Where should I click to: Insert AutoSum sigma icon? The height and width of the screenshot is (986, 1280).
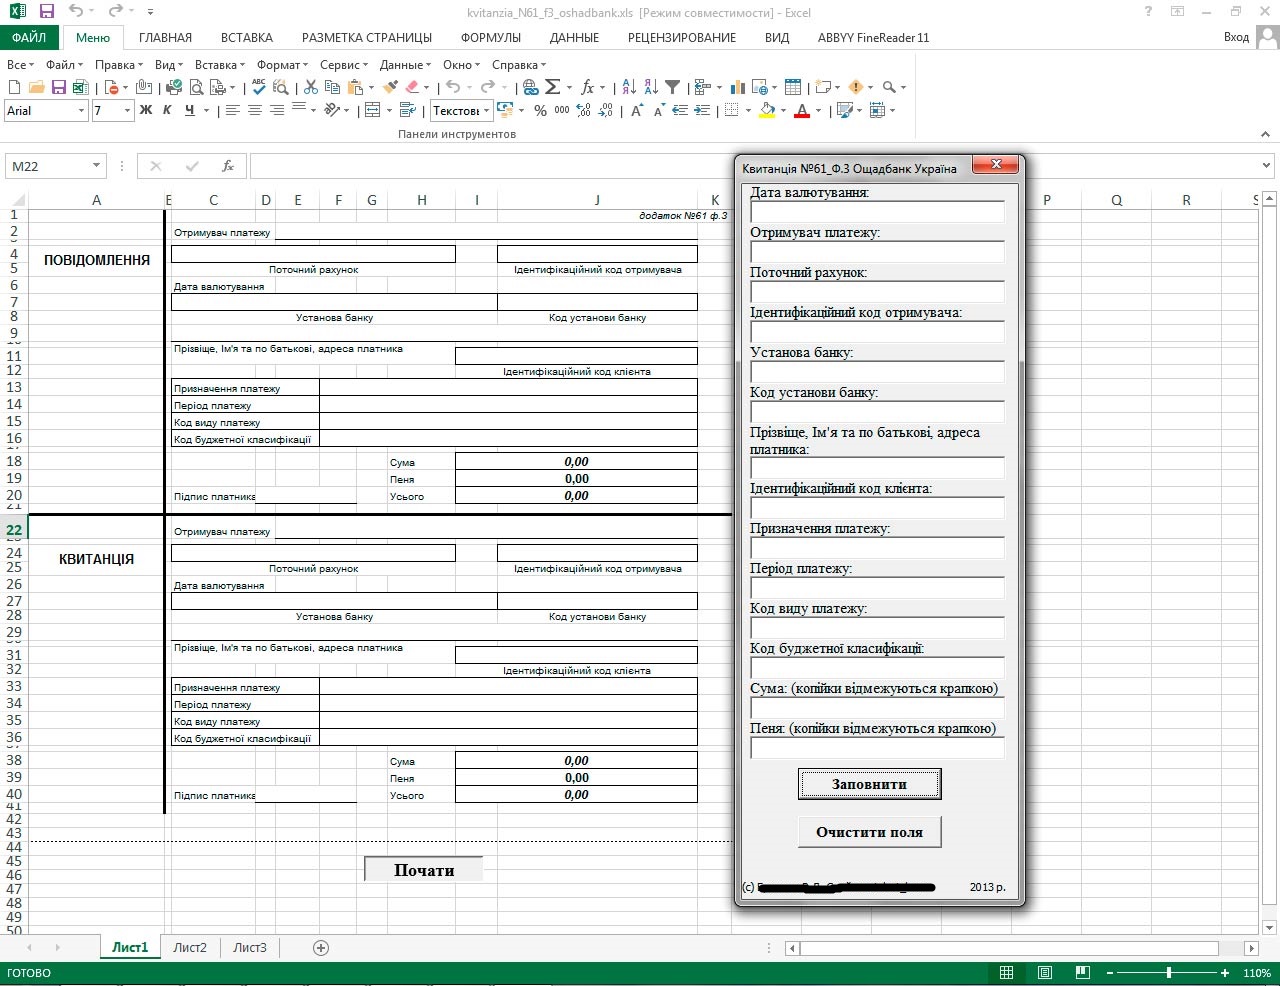pyautogui.click(x=553, y=88)
